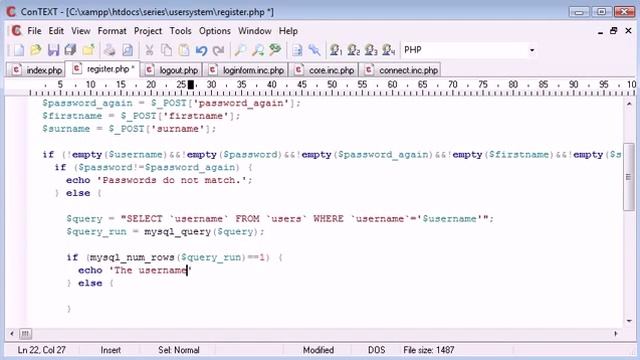
Task: Open Print Preview from the toolbar
Action: (127, 50)
